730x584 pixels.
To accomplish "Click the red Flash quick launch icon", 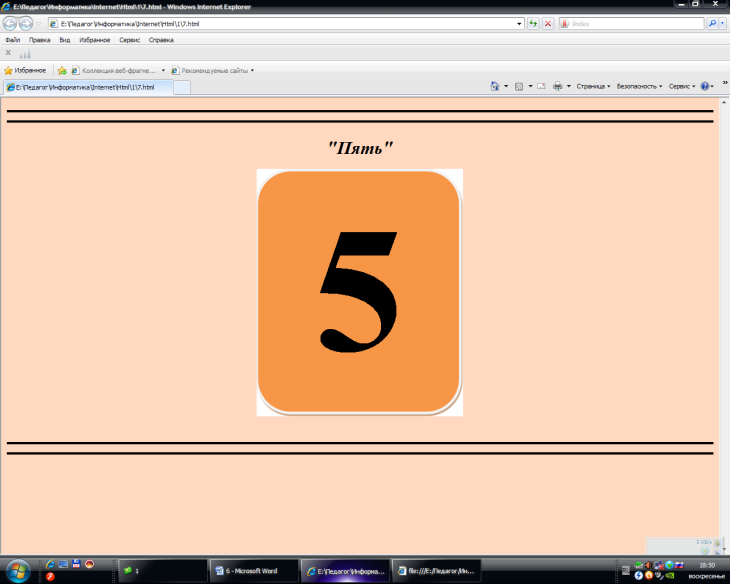I will [x=50, y=577].
